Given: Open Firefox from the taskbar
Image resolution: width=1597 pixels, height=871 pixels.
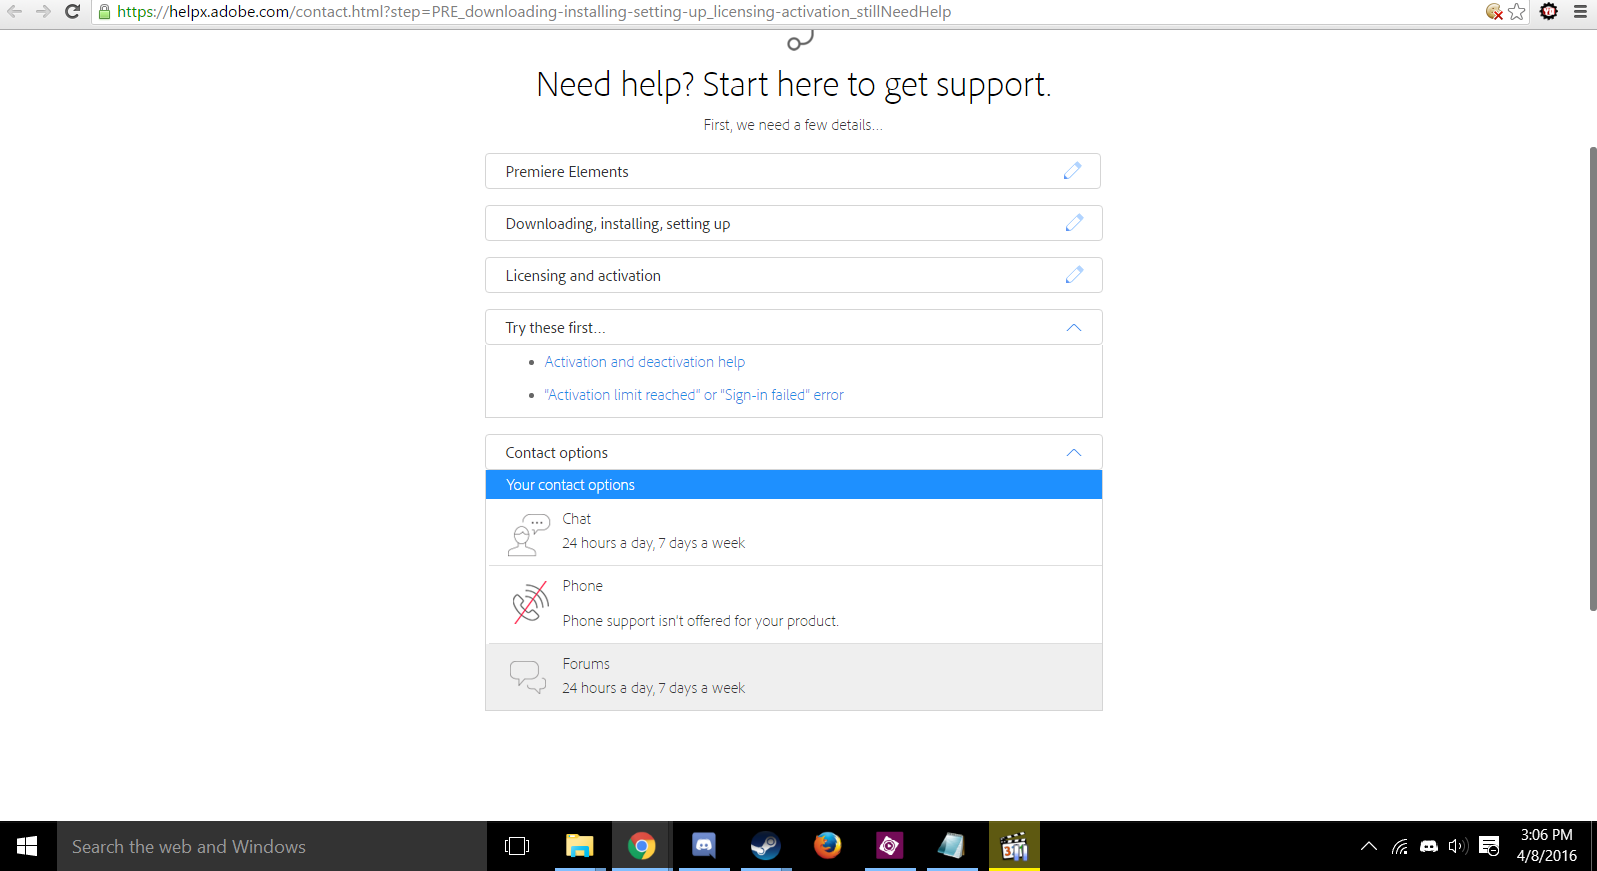Looking at the screenshot, I should coord(828,846).
